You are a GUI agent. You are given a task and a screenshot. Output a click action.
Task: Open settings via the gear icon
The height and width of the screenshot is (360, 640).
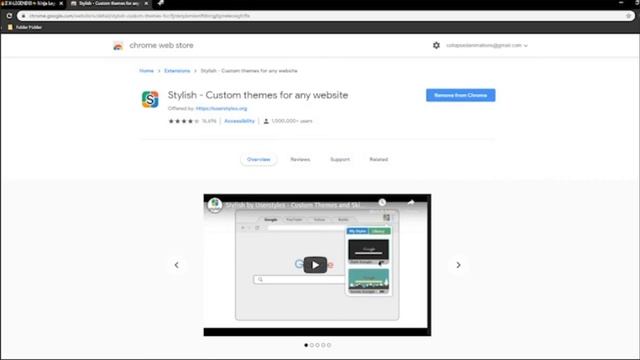(x=436, y=45)
